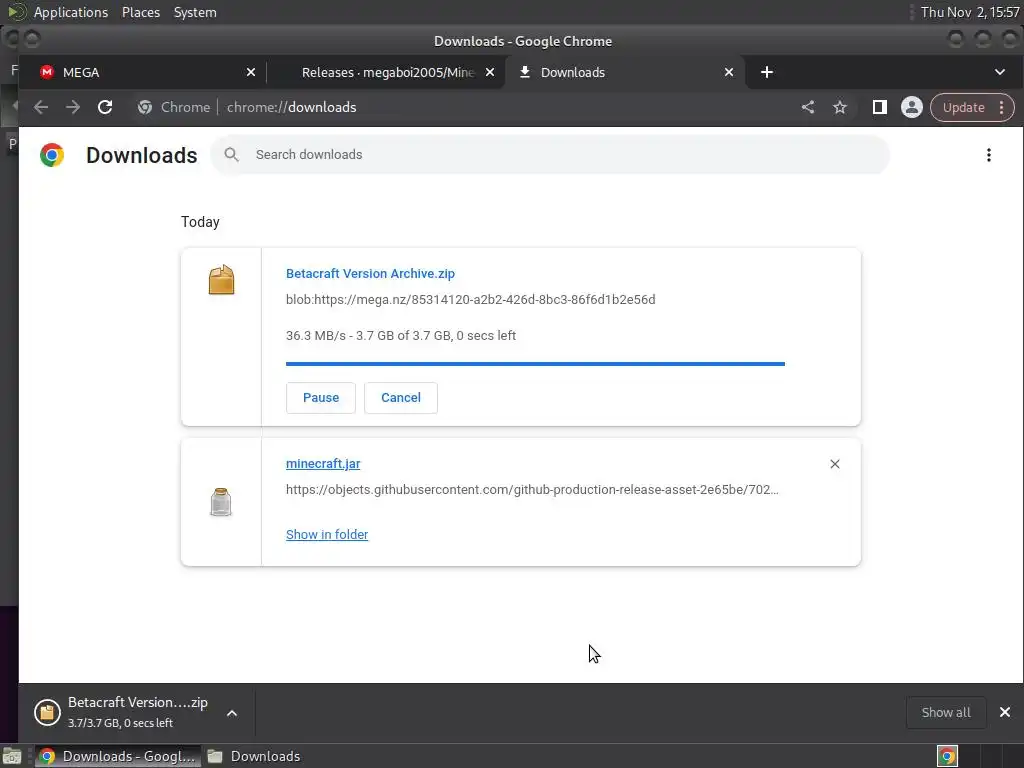Switch to the Downloads folder taskbar window

coord(254,756)
